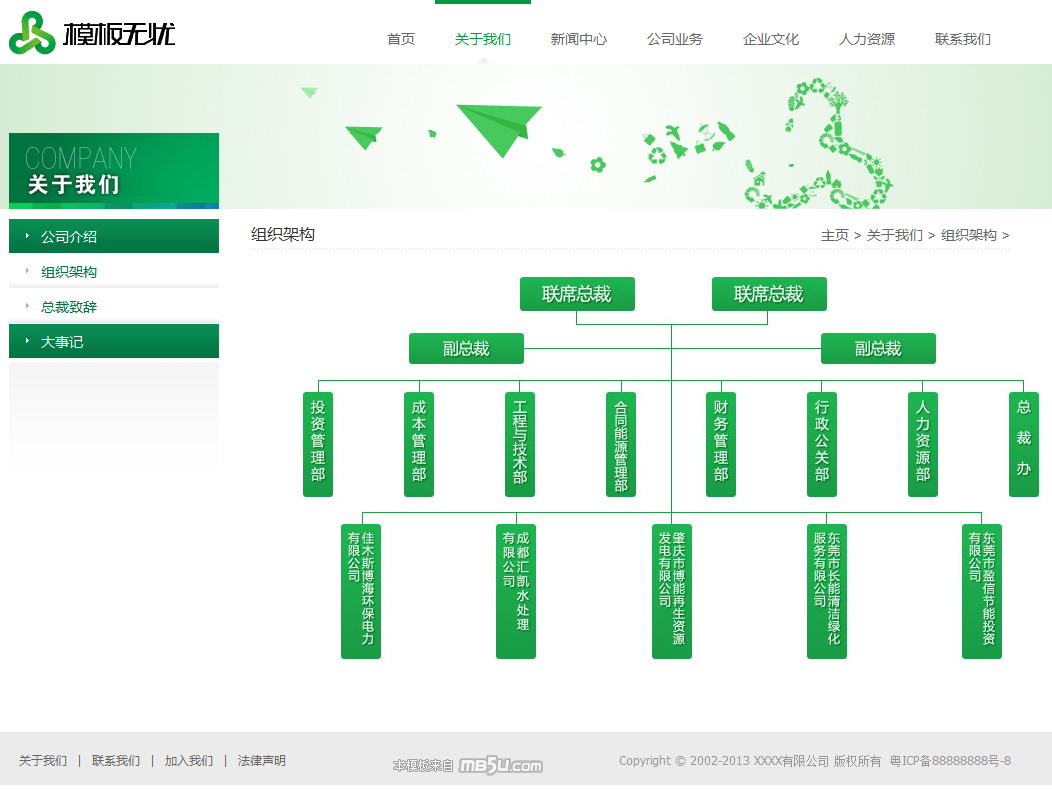The width and height of the screenshot is (1052, 789).
Task: Click the 模板无忧 green logo
Action: click(92, 35)
